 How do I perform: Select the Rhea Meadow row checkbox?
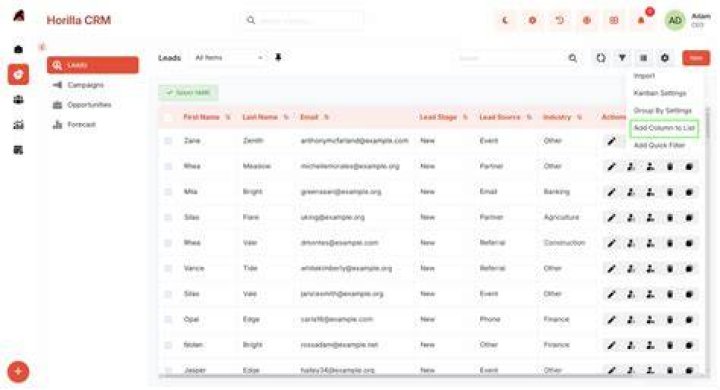(x=168, y=166)
